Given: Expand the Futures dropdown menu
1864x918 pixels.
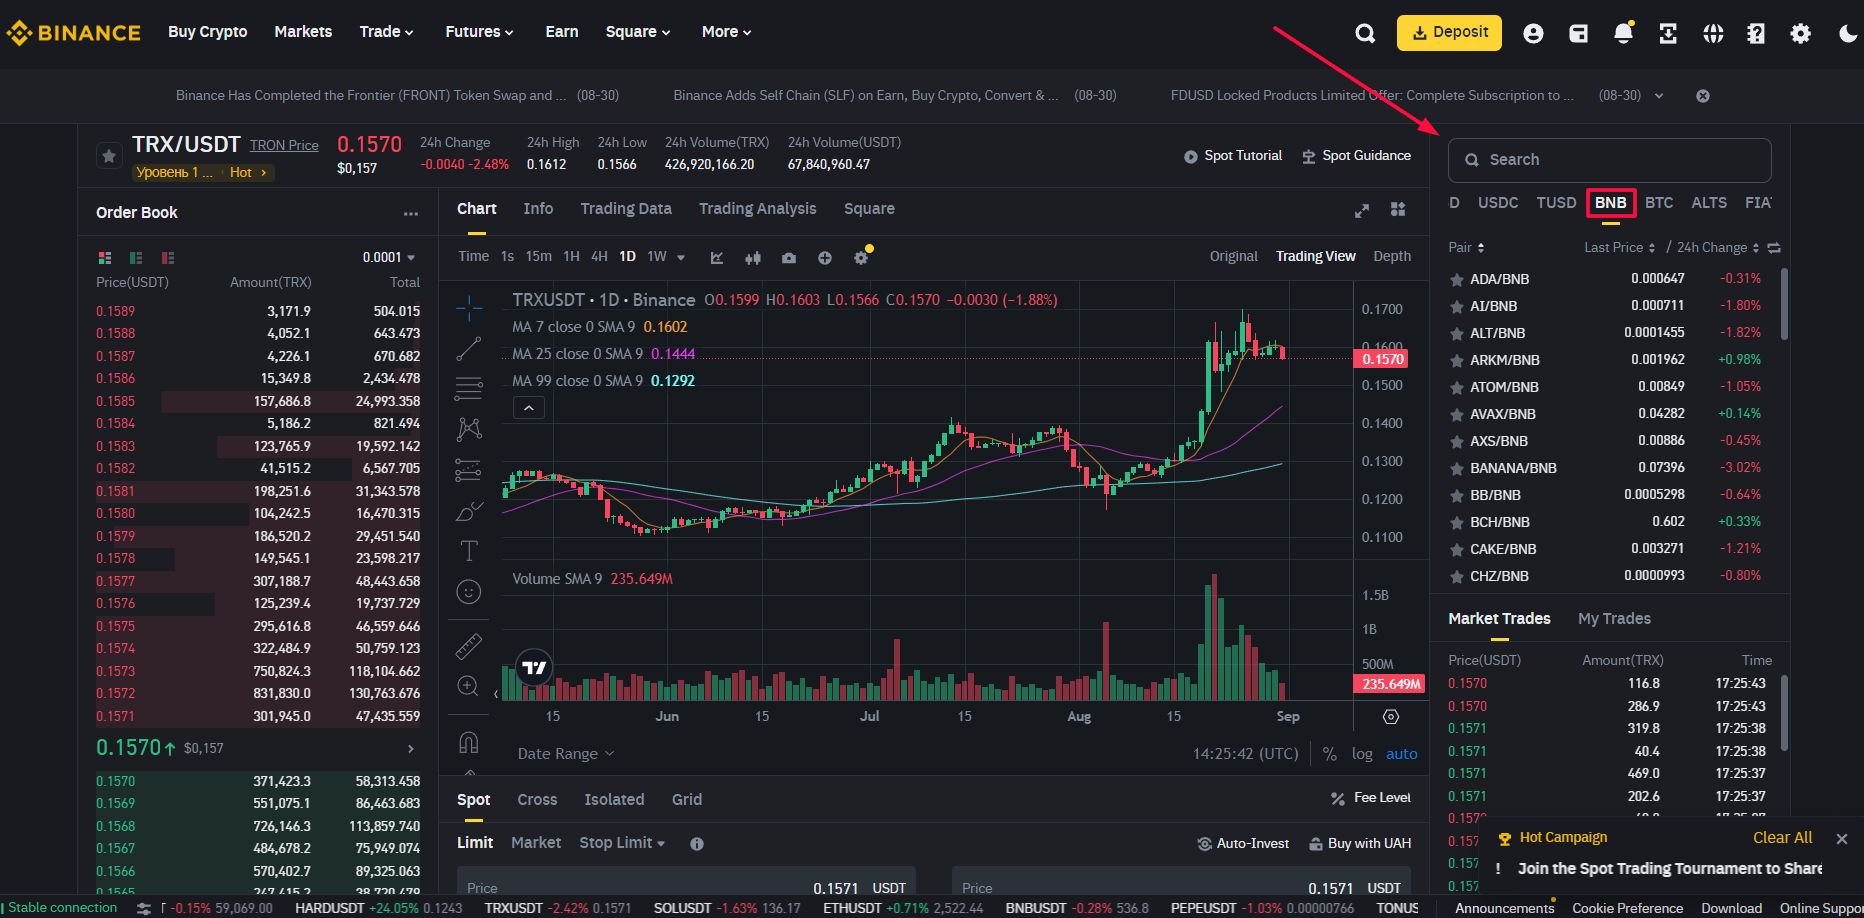Looking at the screenshot, I should tap(479, 32).
